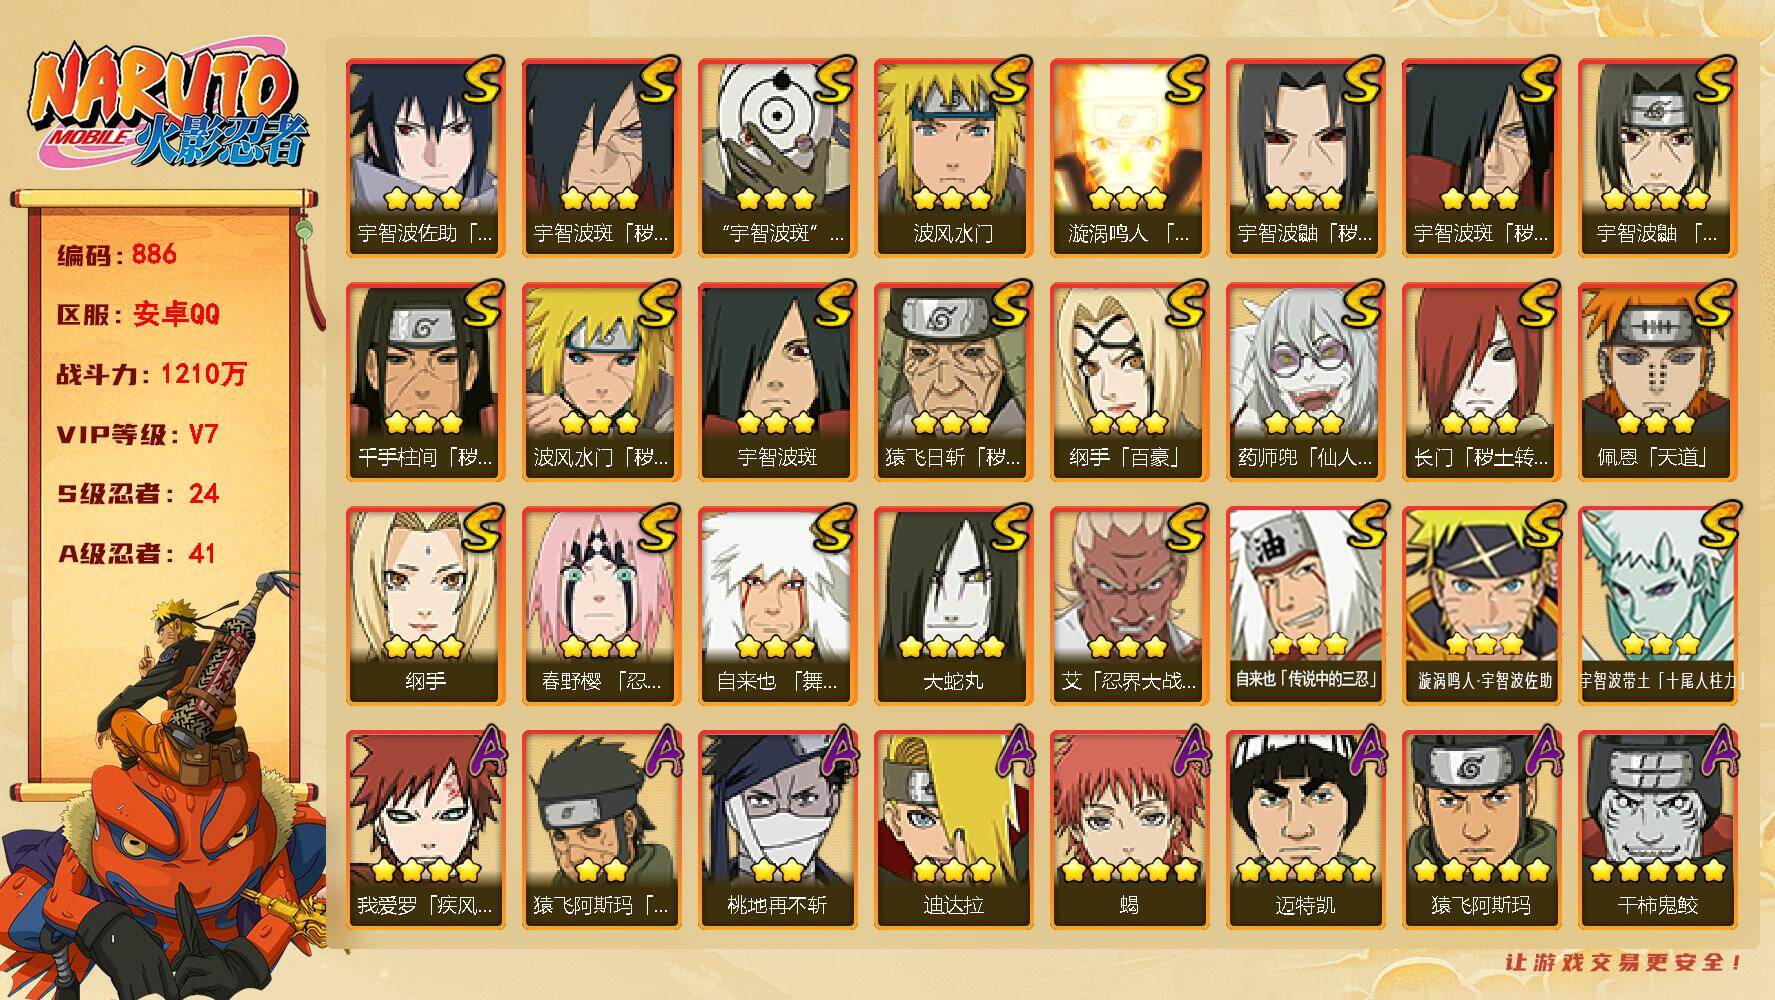Select the 波风水门 ninja card in top row
Screen dimensions: 1775x1000
tap(952, 158)
